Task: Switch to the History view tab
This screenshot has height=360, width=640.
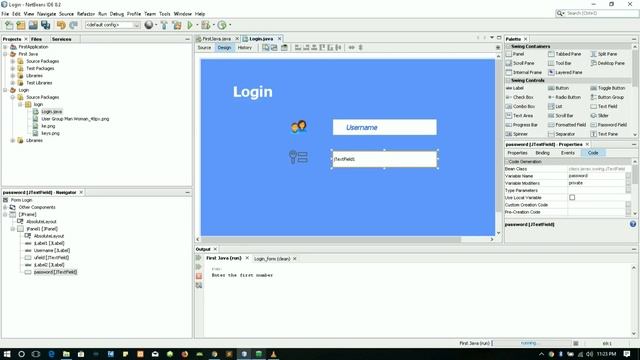Action: tap(244, 48)
